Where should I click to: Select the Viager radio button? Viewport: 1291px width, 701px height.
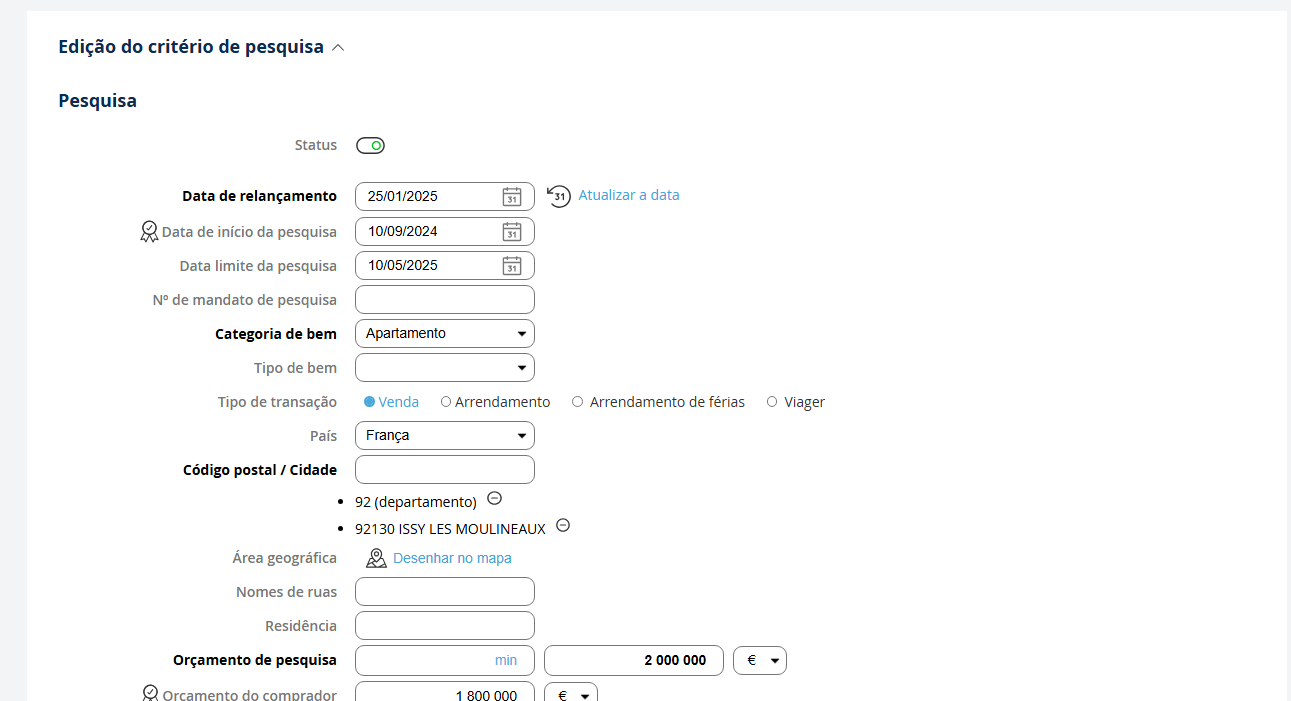(x=772, y=402)
